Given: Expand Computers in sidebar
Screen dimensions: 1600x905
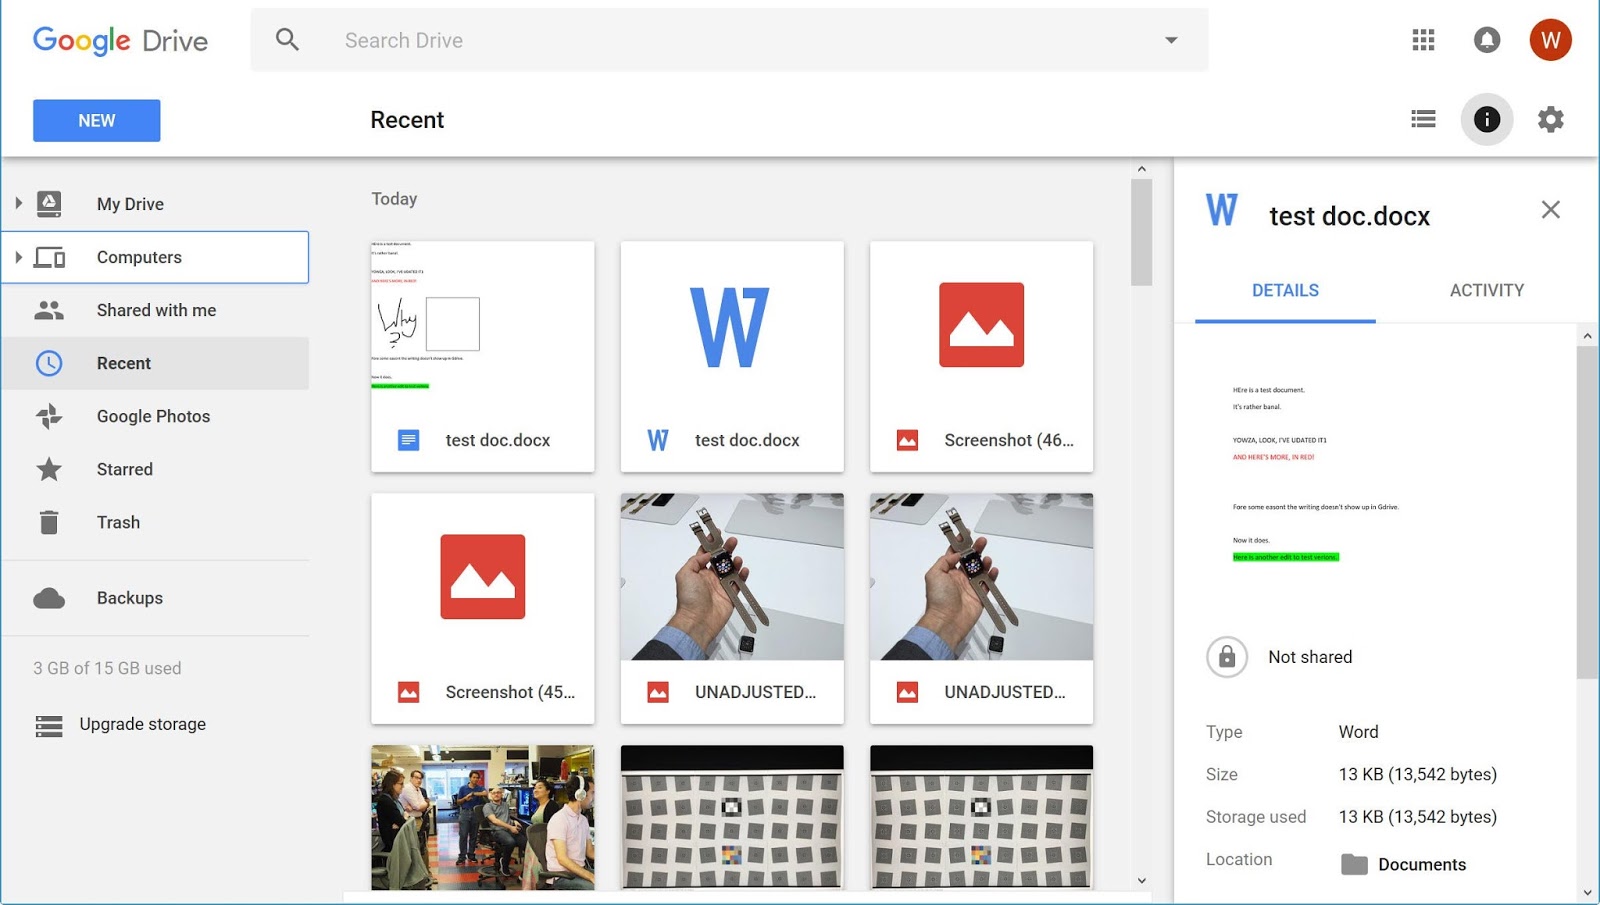Looking at the screenshot, I should pyautogui.click(x=18, y=257).
